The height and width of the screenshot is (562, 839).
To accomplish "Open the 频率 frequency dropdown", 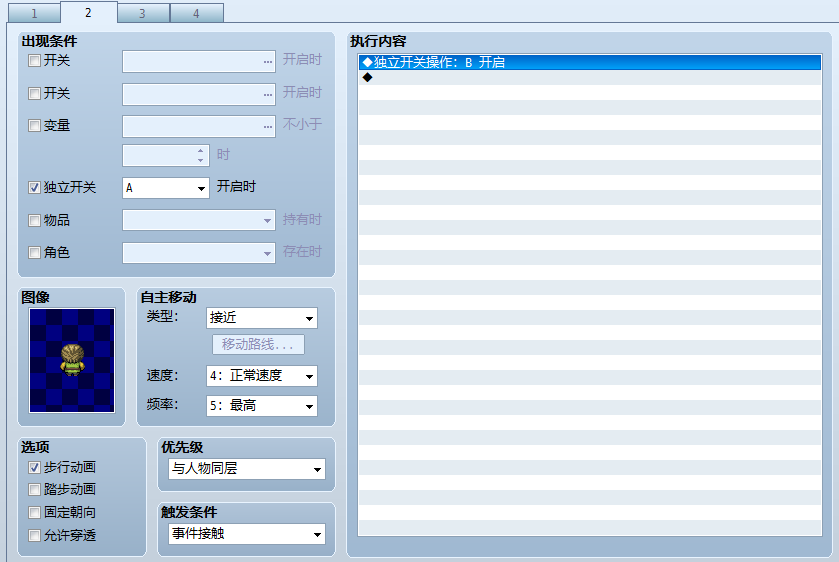I will [262, 406].
